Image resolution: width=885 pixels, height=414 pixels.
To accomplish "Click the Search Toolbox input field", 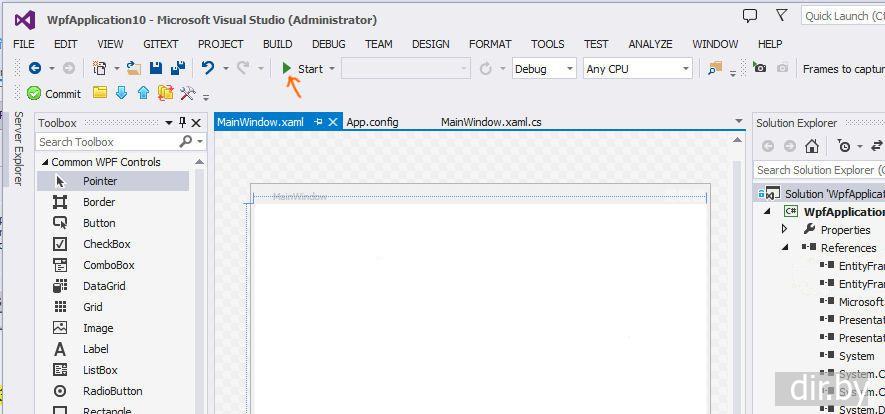I will pyautogui.click(x=107, y=142).
